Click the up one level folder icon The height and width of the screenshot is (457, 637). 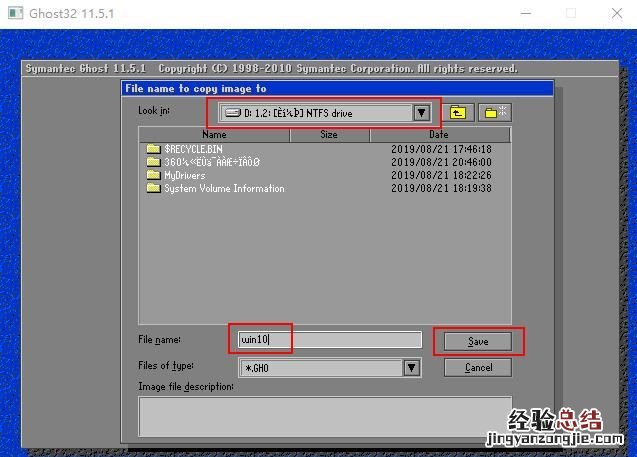coord(458,113)
